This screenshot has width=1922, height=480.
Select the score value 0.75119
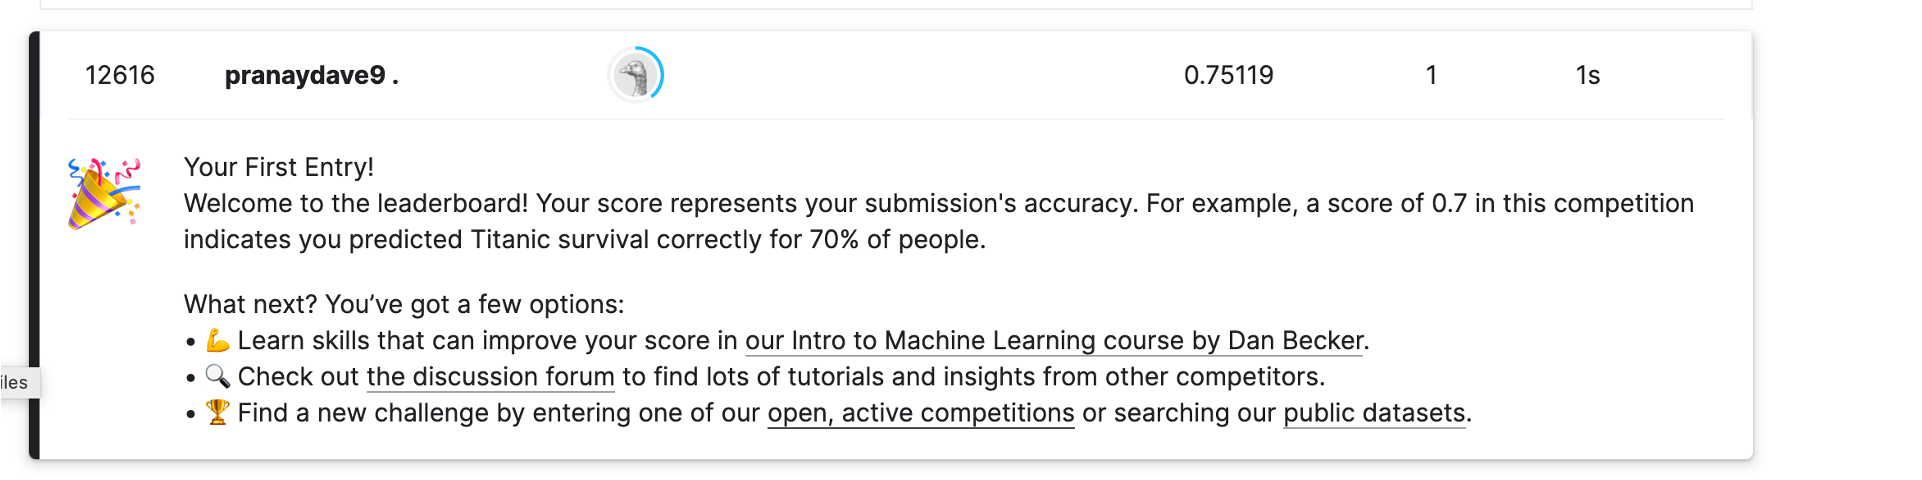1228,75
